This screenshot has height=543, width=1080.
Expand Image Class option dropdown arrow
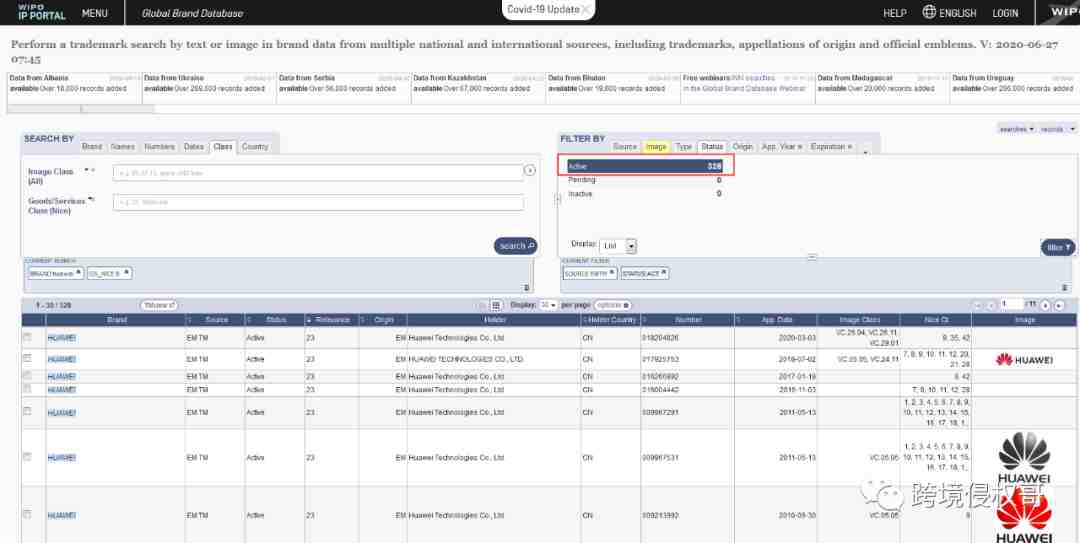pyautogui.click(x=89, y=170)
